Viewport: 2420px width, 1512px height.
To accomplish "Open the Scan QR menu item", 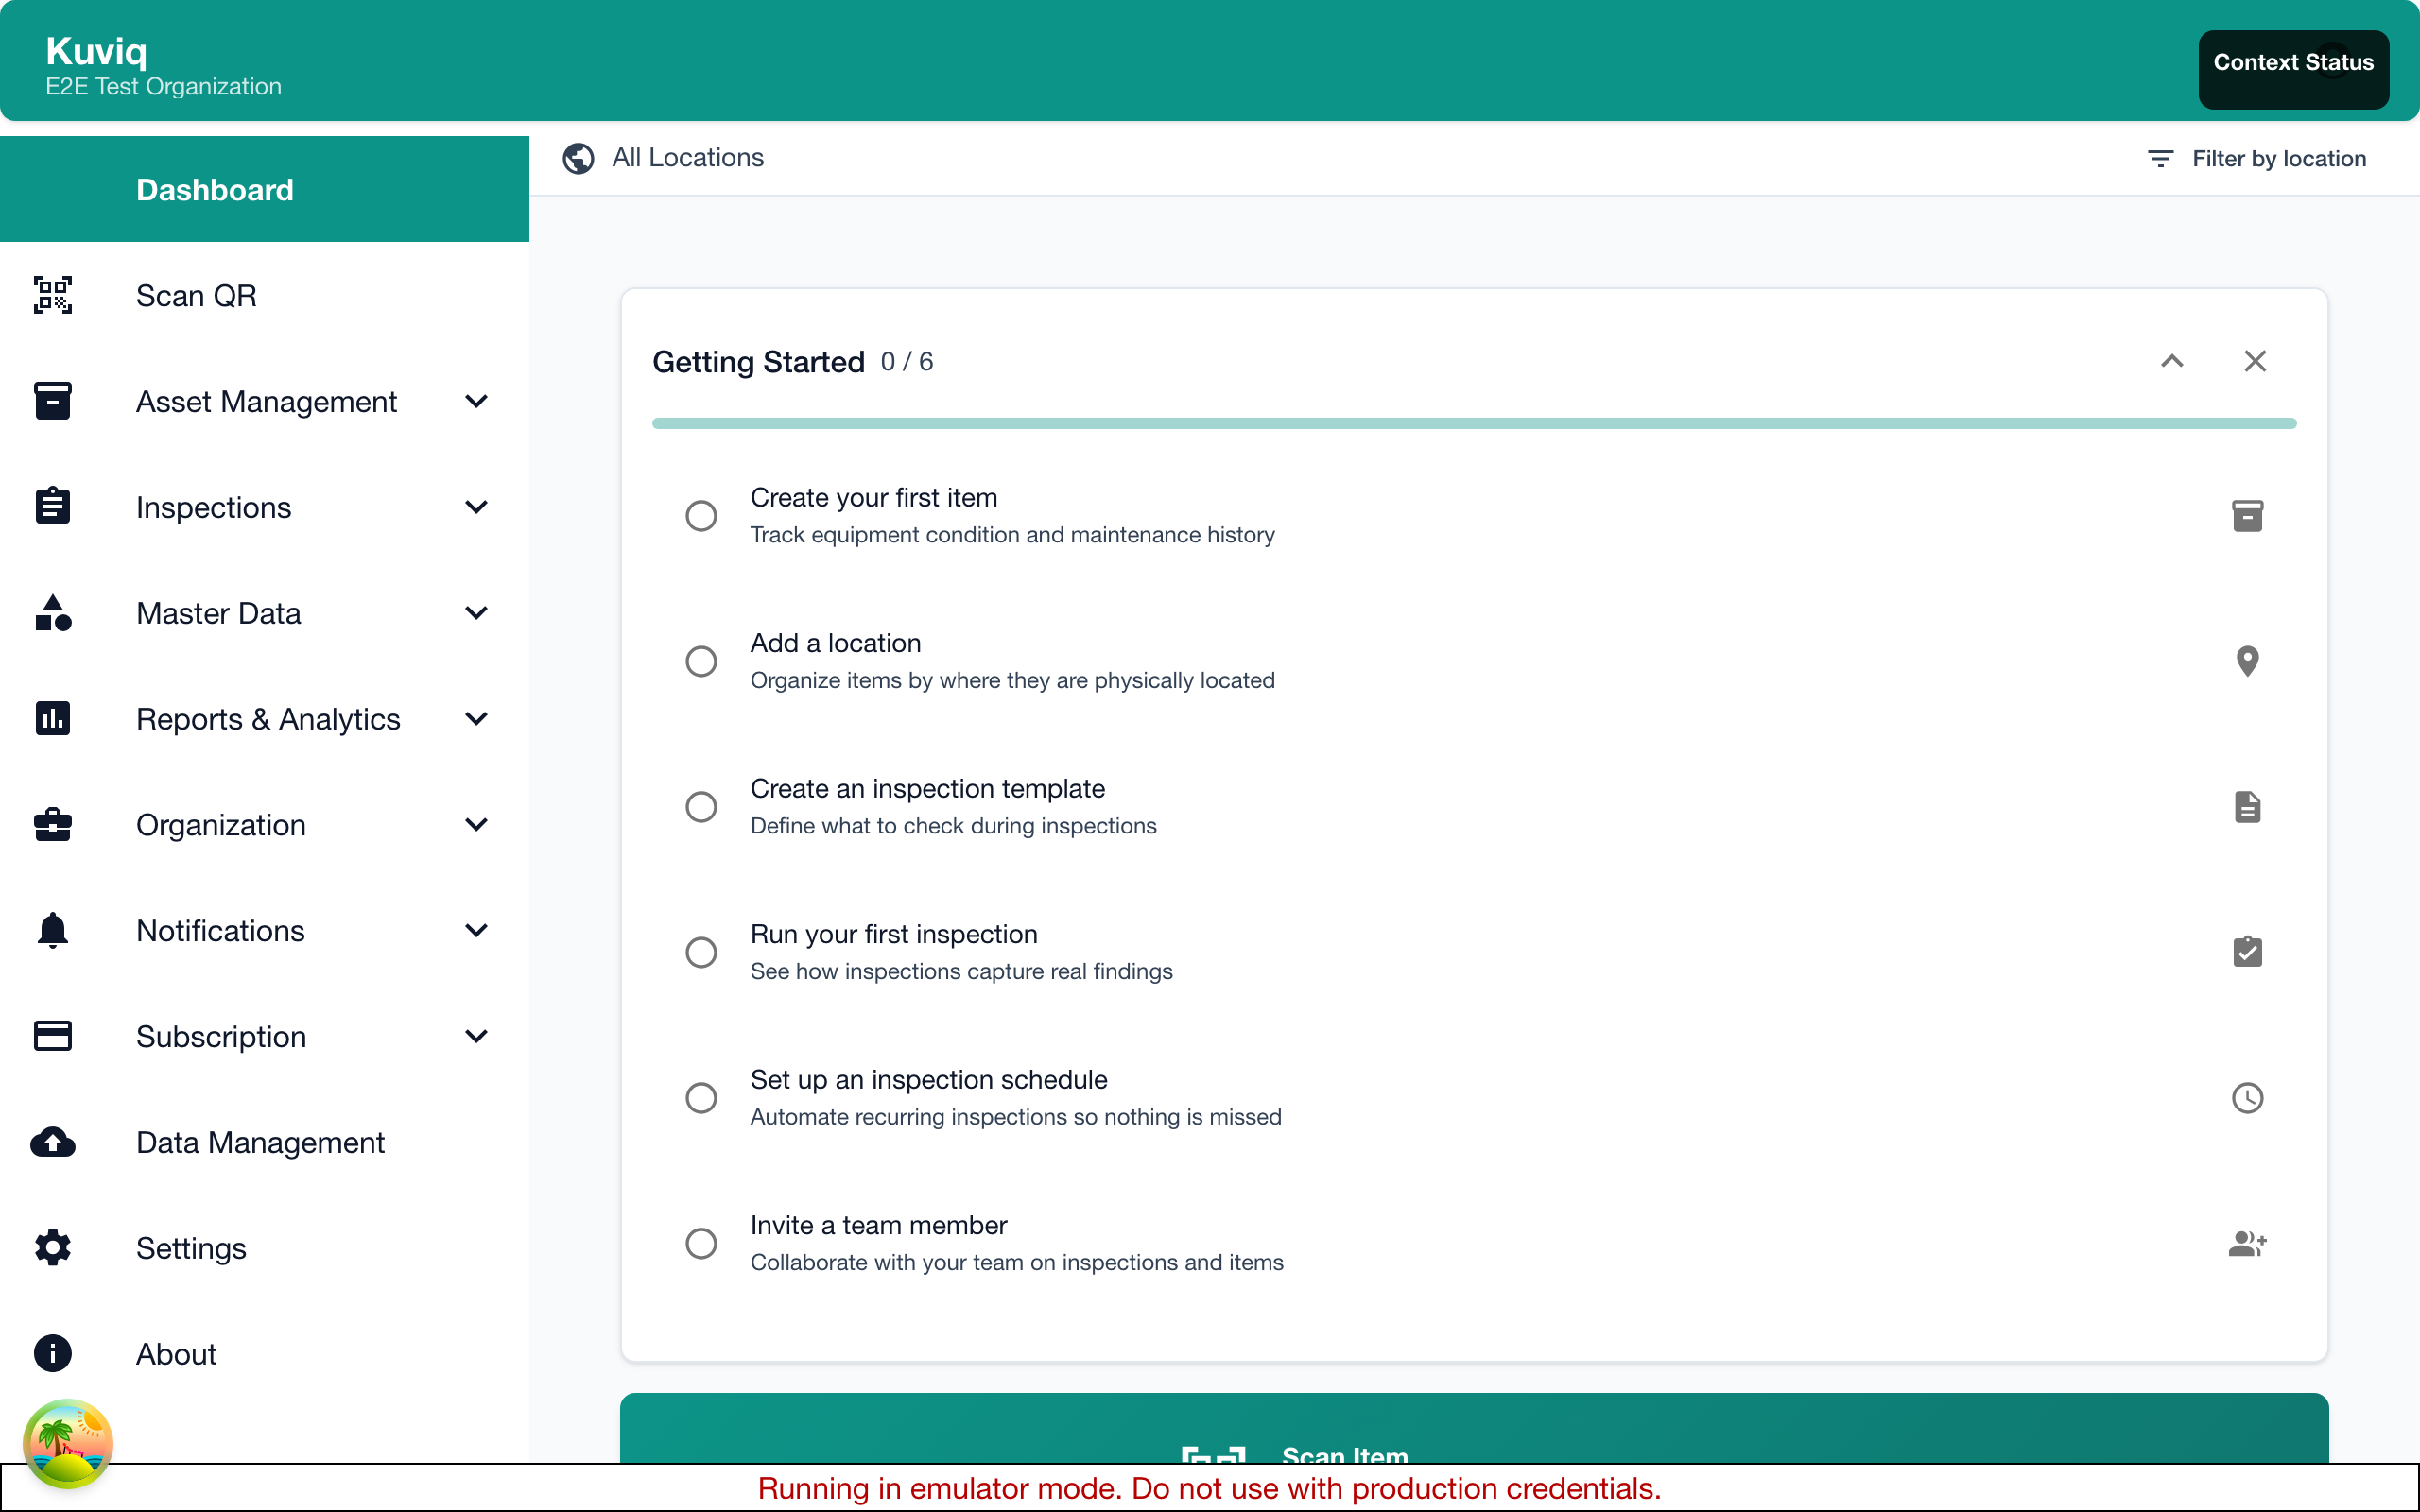I will (264, 295).
